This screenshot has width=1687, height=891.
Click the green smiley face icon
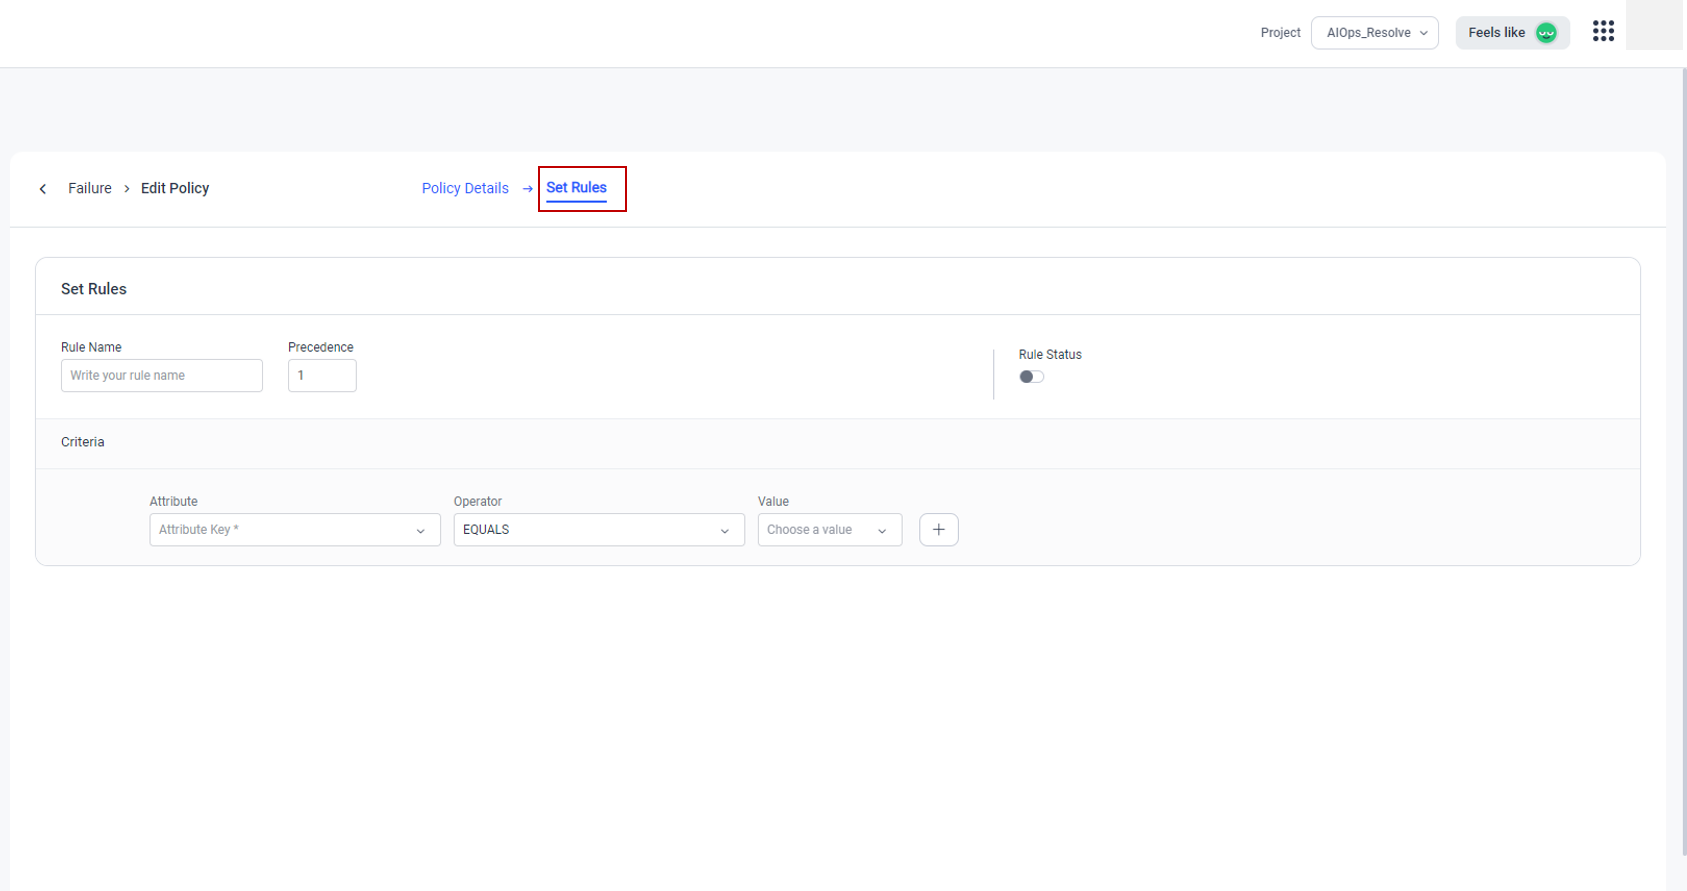[x=1546, y=33]
